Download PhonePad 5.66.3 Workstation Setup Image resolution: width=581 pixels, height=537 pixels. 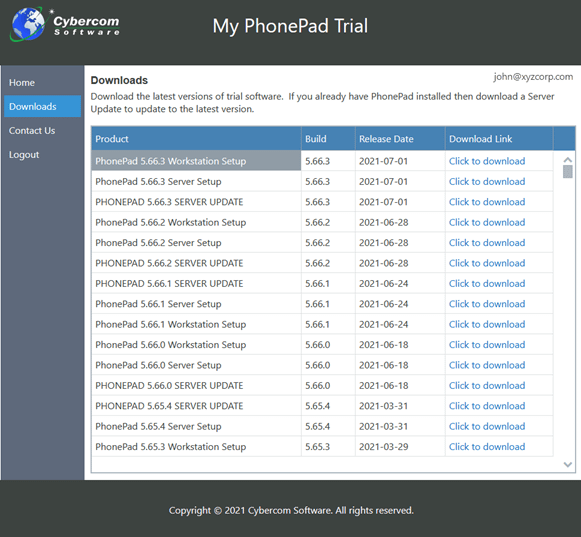[487, 161]
